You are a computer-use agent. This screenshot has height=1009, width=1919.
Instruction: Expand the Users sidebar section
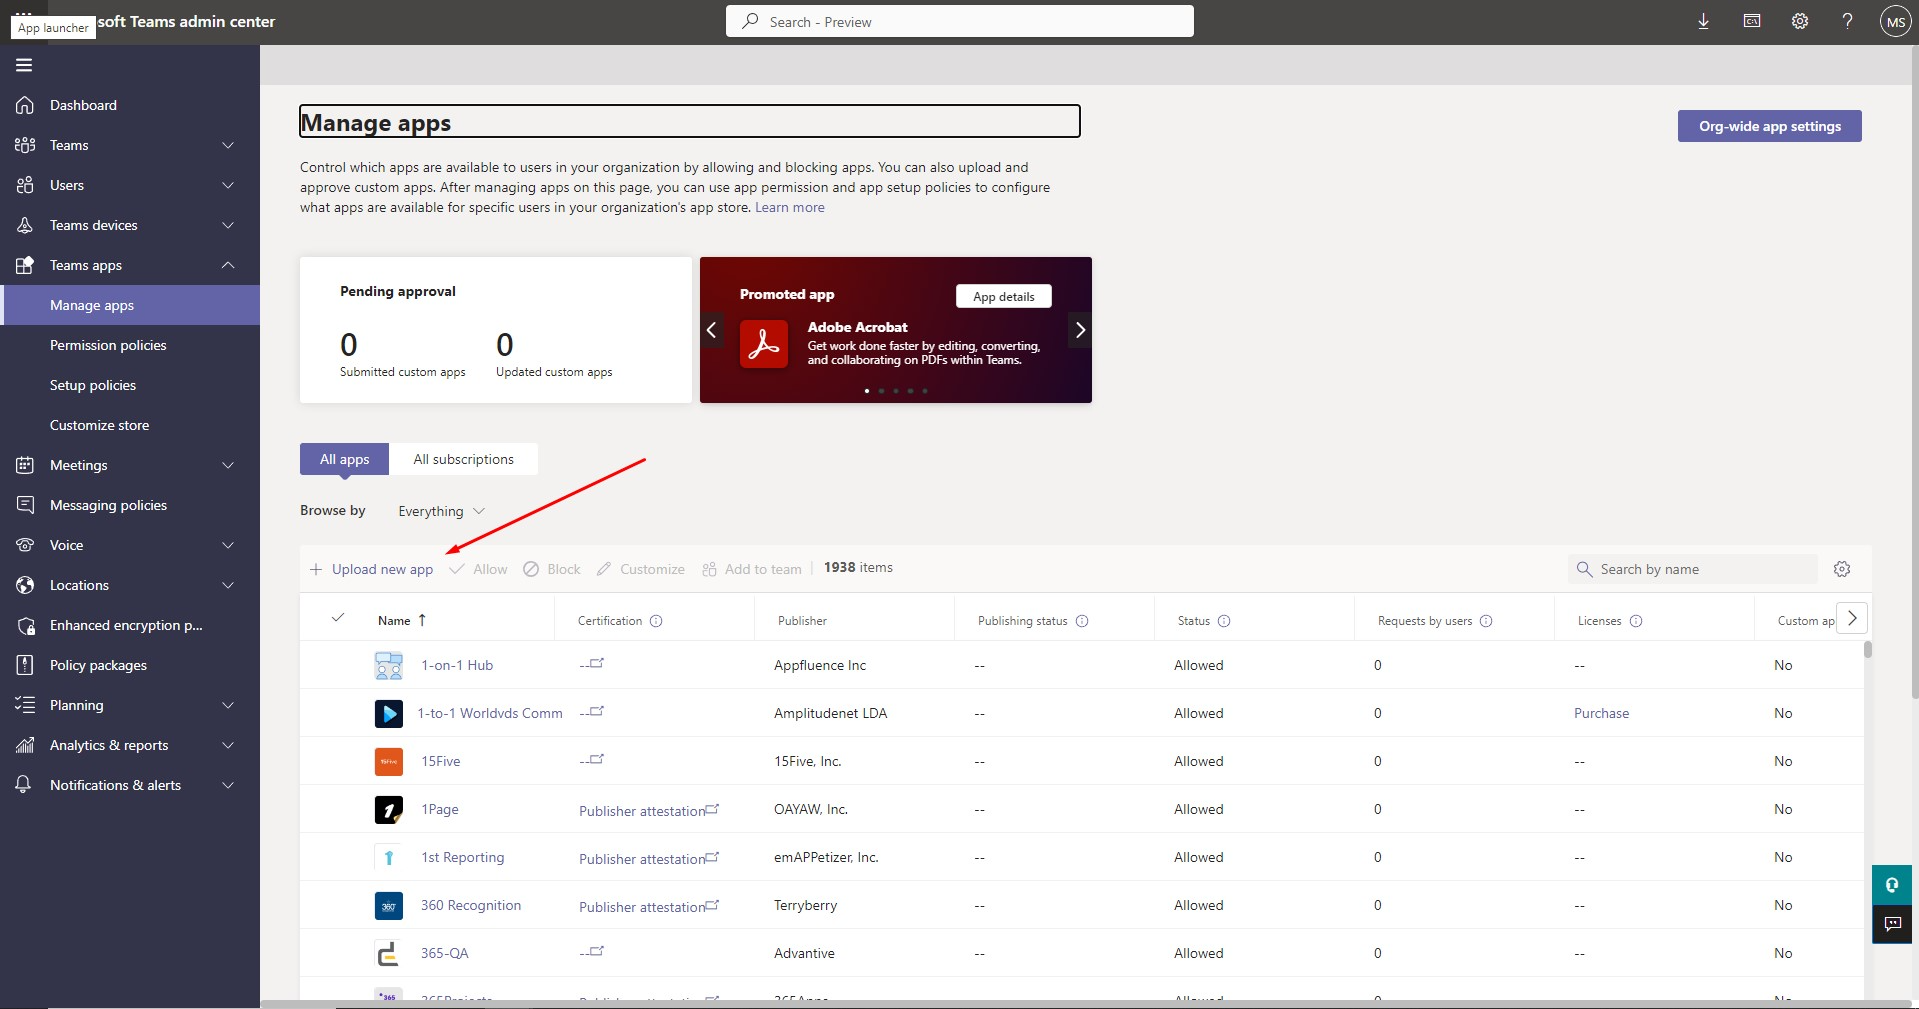point(228,185)
